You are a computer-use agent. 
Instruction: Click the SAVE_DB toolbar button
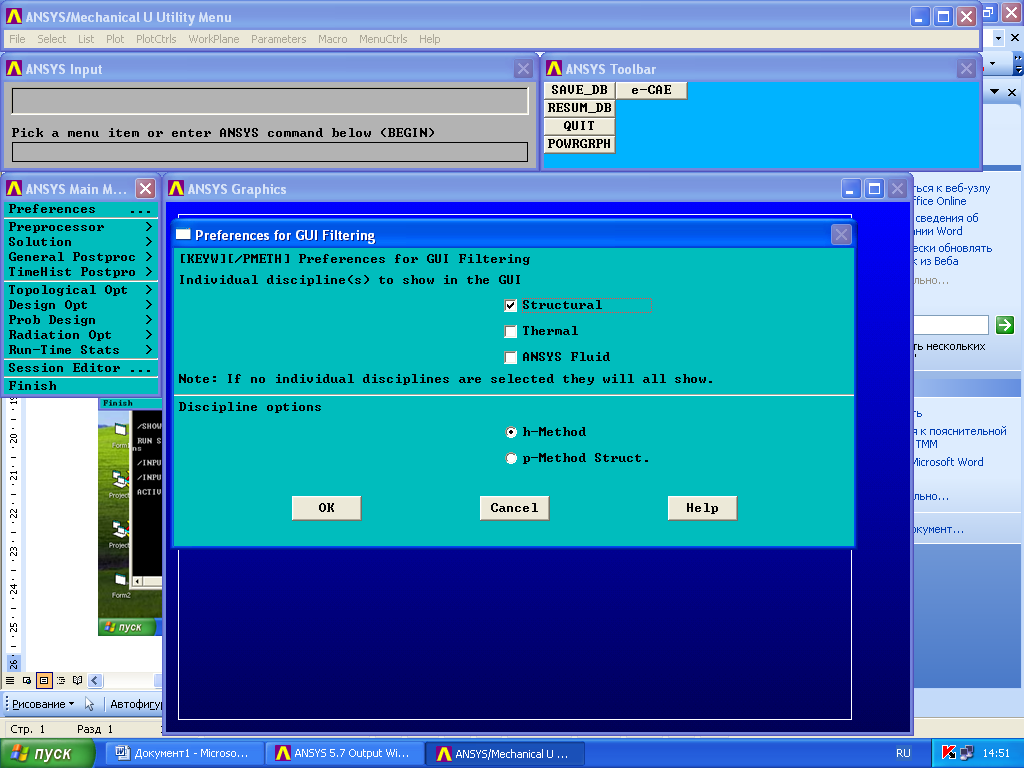pyautogui.click(x=579, y=90)
